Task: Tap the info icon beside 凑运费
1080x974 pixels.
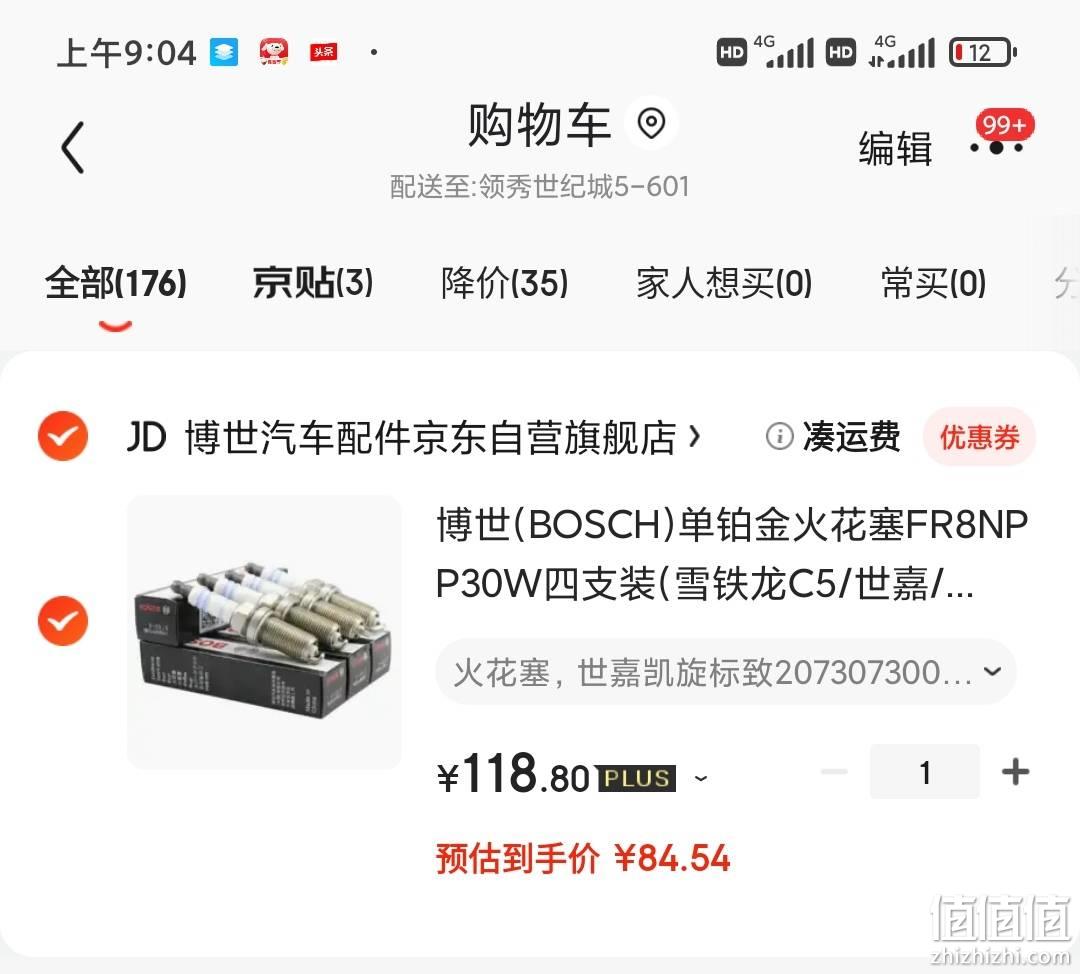Action: point(780,436)
